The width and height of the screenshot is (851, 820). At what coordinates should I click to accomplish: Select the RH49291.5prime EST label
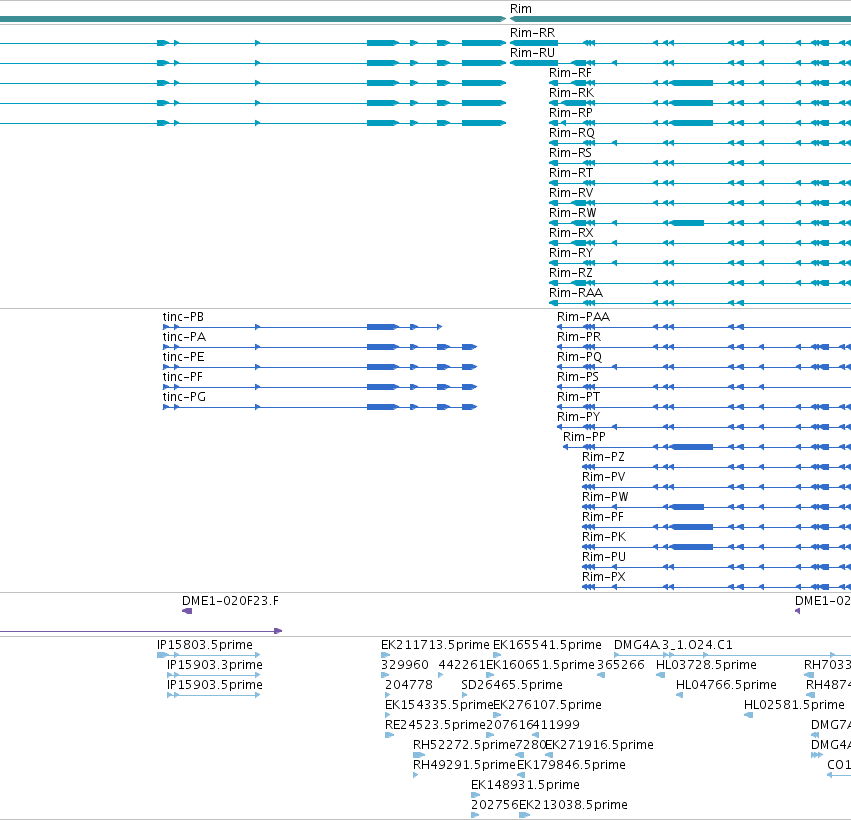pos(464,766)
